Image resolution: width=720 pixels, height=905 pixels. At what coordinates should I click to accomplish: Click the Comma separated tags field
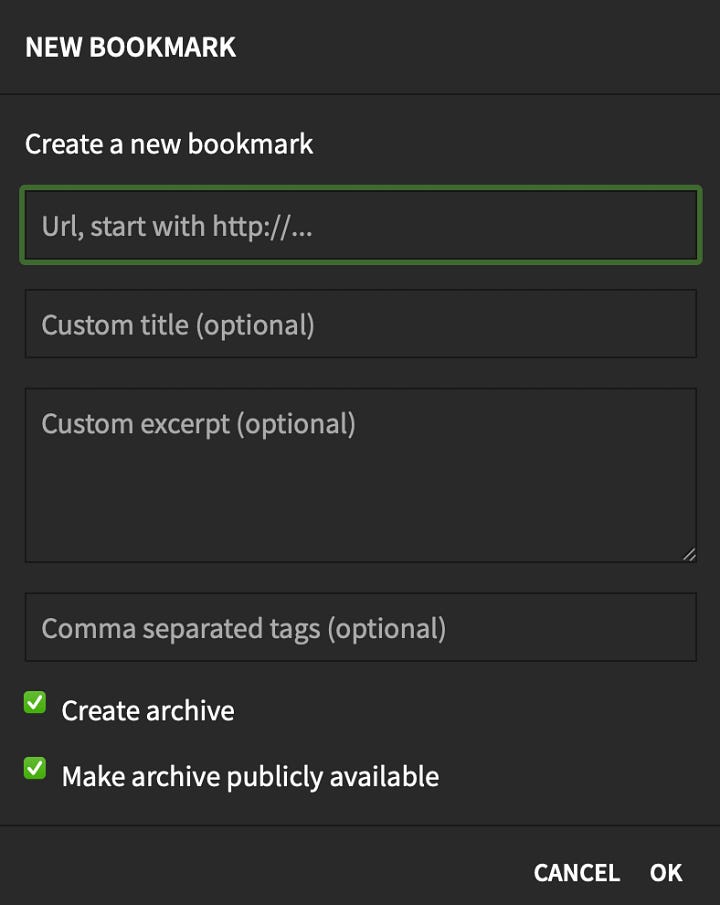361,627
